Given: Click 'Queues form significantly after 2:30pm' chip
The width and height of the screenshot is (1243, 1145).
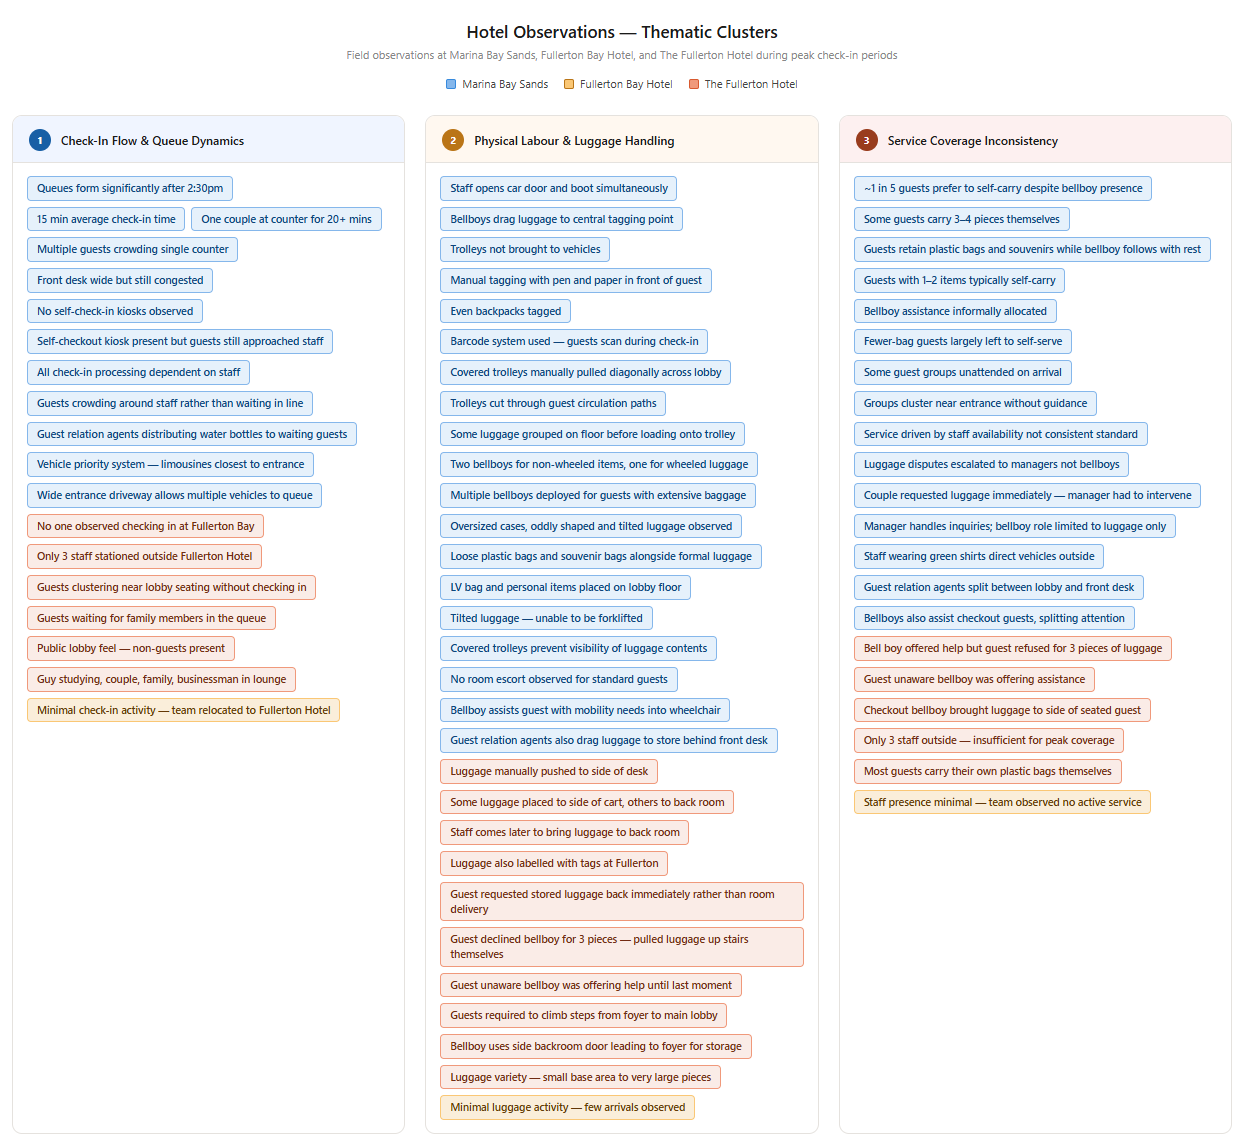Looking at the screenshot, I should (129, 188).
